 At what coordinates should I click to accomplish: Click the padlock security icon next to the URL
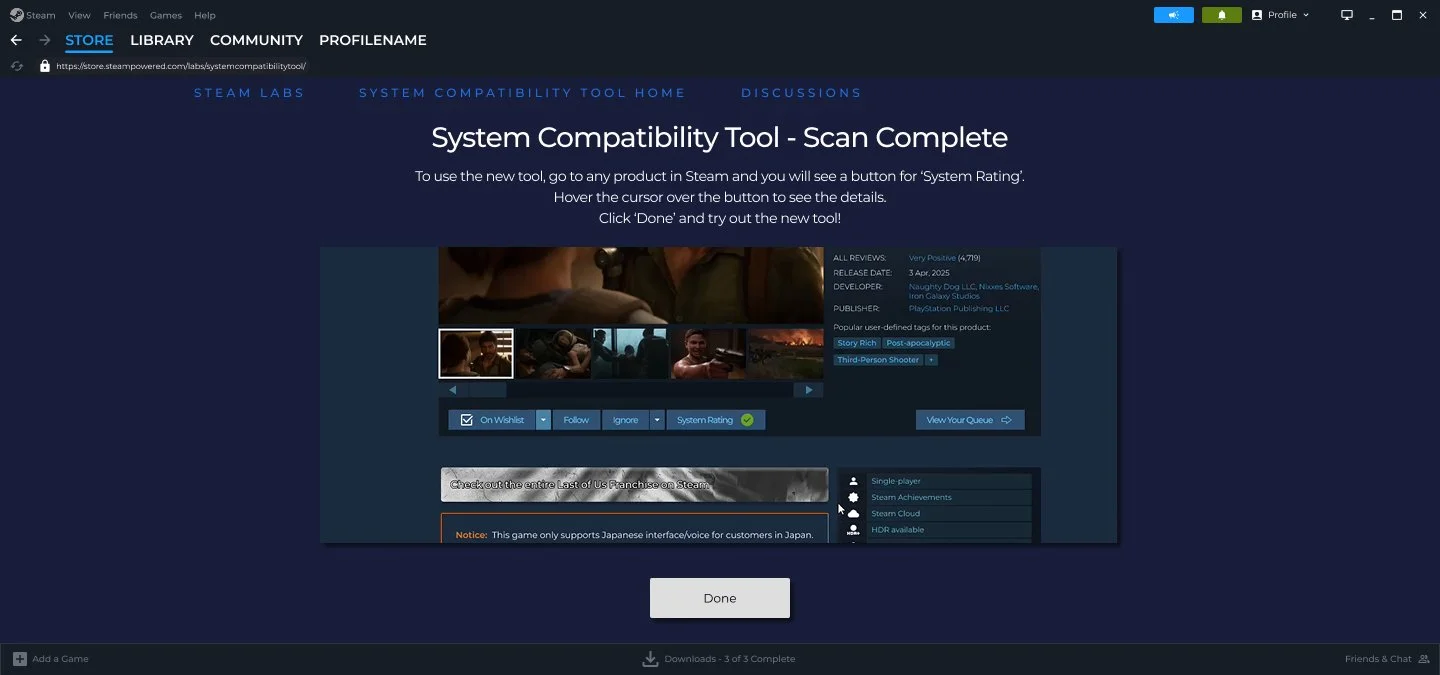coord(44,66)
